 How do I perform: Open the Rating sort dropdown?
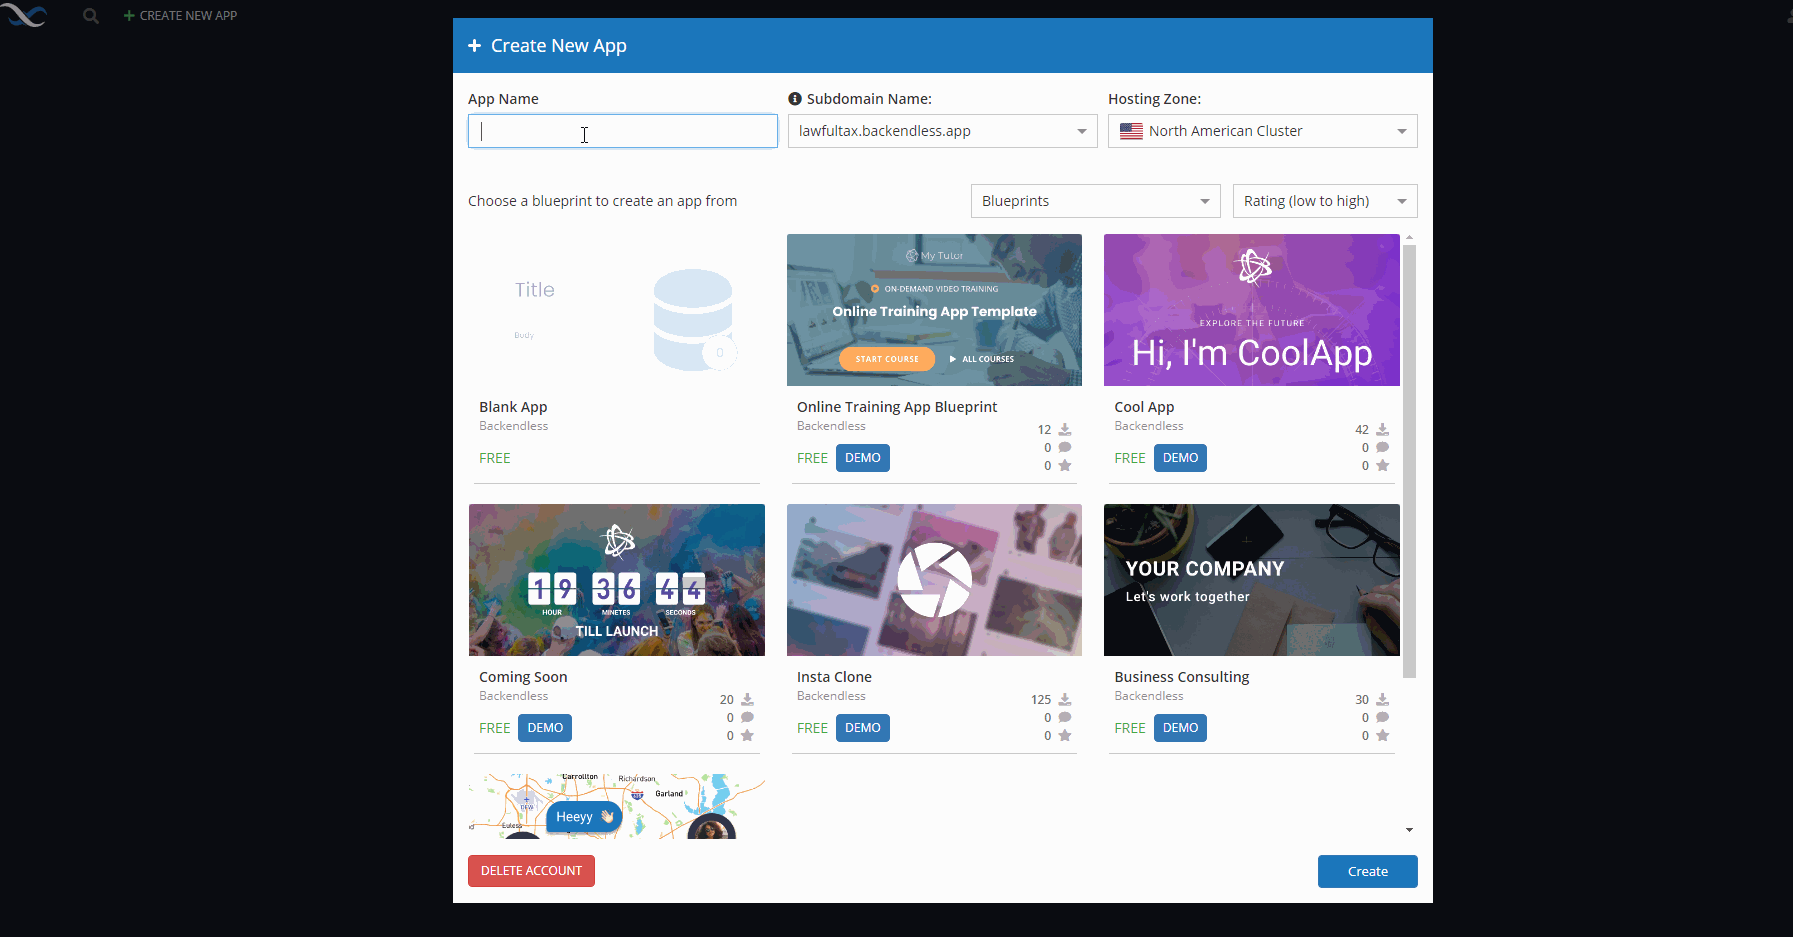1325,201
